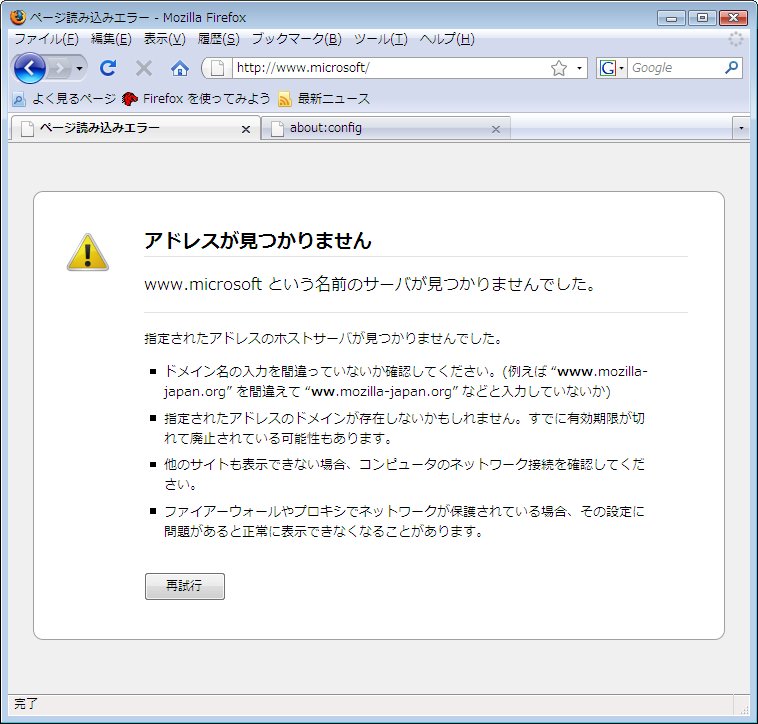
Task: Open the Google search engine selector
Action: [612, 68]
